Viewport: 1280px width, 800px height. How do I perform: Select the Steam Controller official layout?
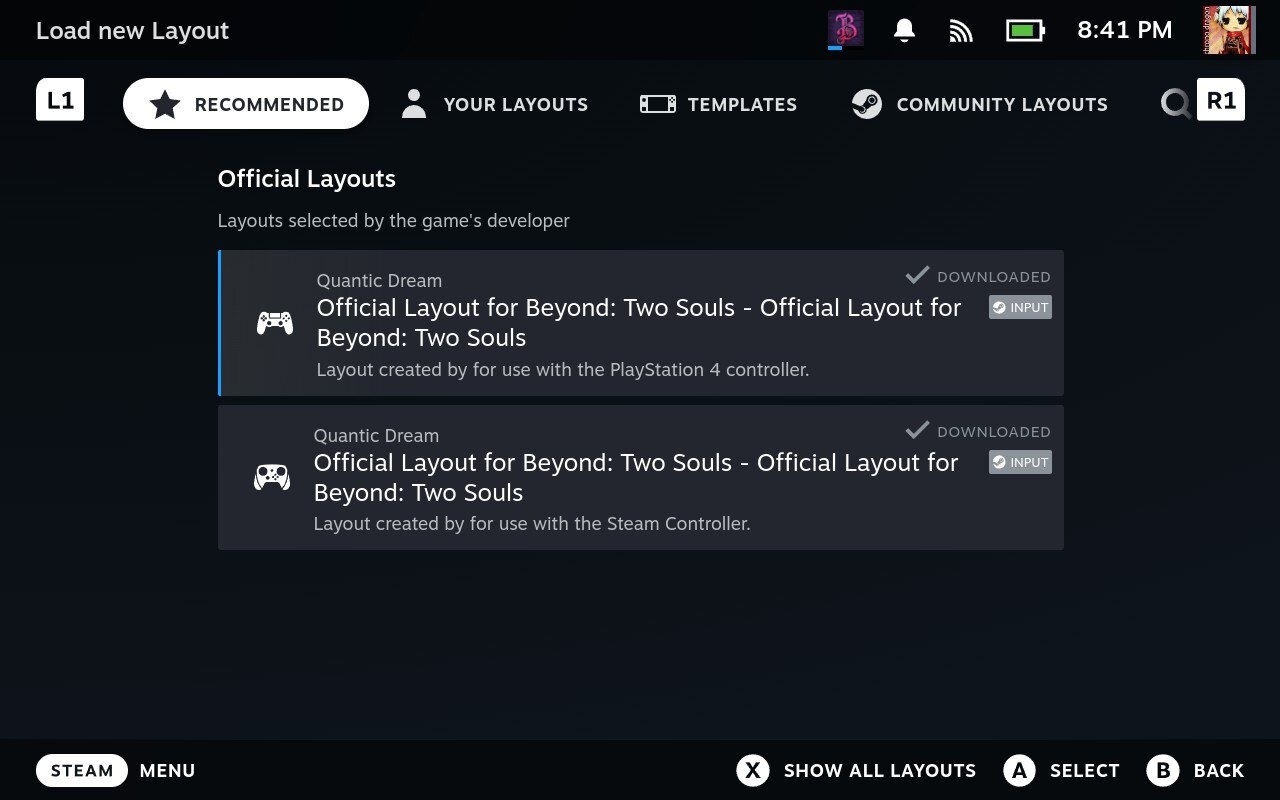(x=641, y=478)
